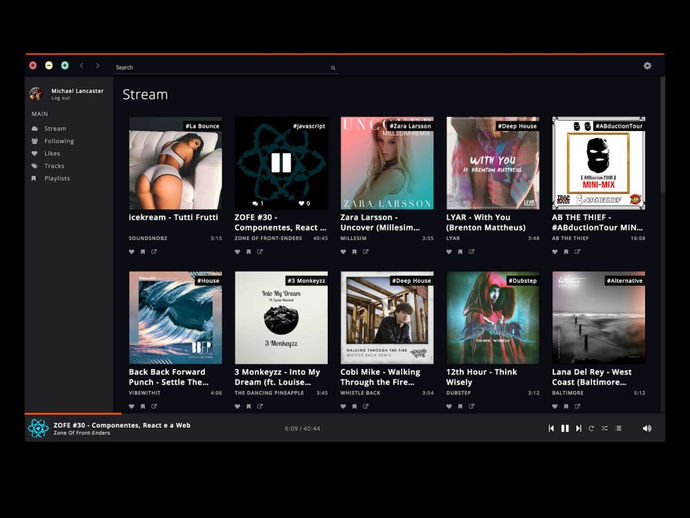Screen dimensions: 690x518
Task: Open Tracks in the sidebar
Action: pyautogui.click(x=54, y=166)
